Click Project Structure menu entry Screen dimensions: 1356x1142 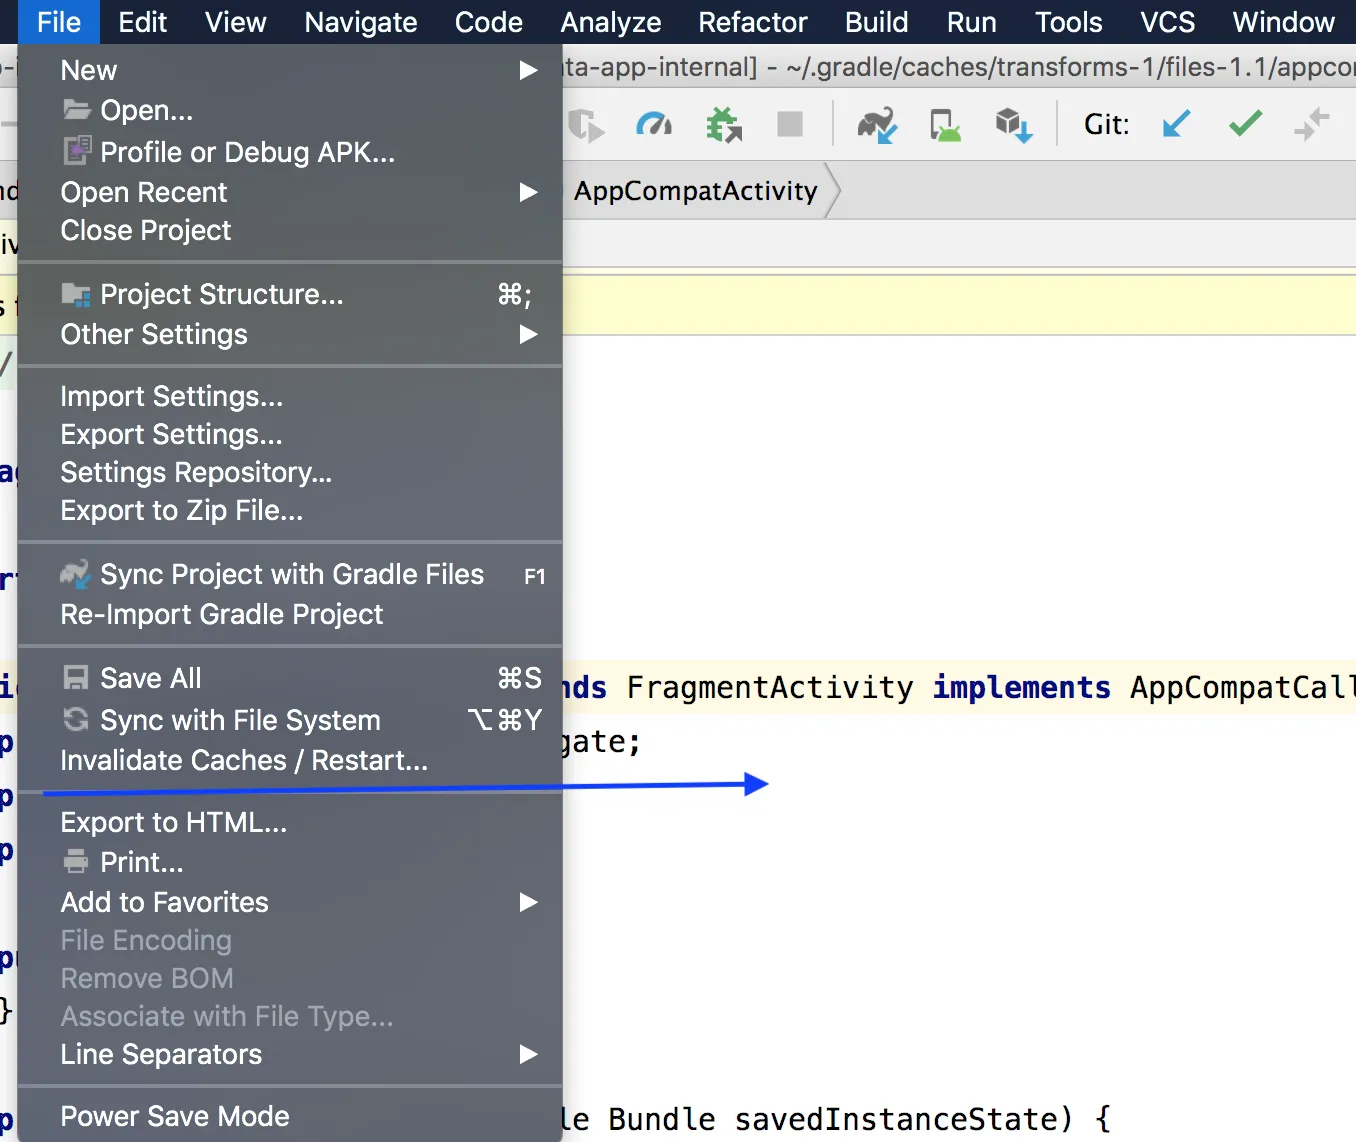221,294
